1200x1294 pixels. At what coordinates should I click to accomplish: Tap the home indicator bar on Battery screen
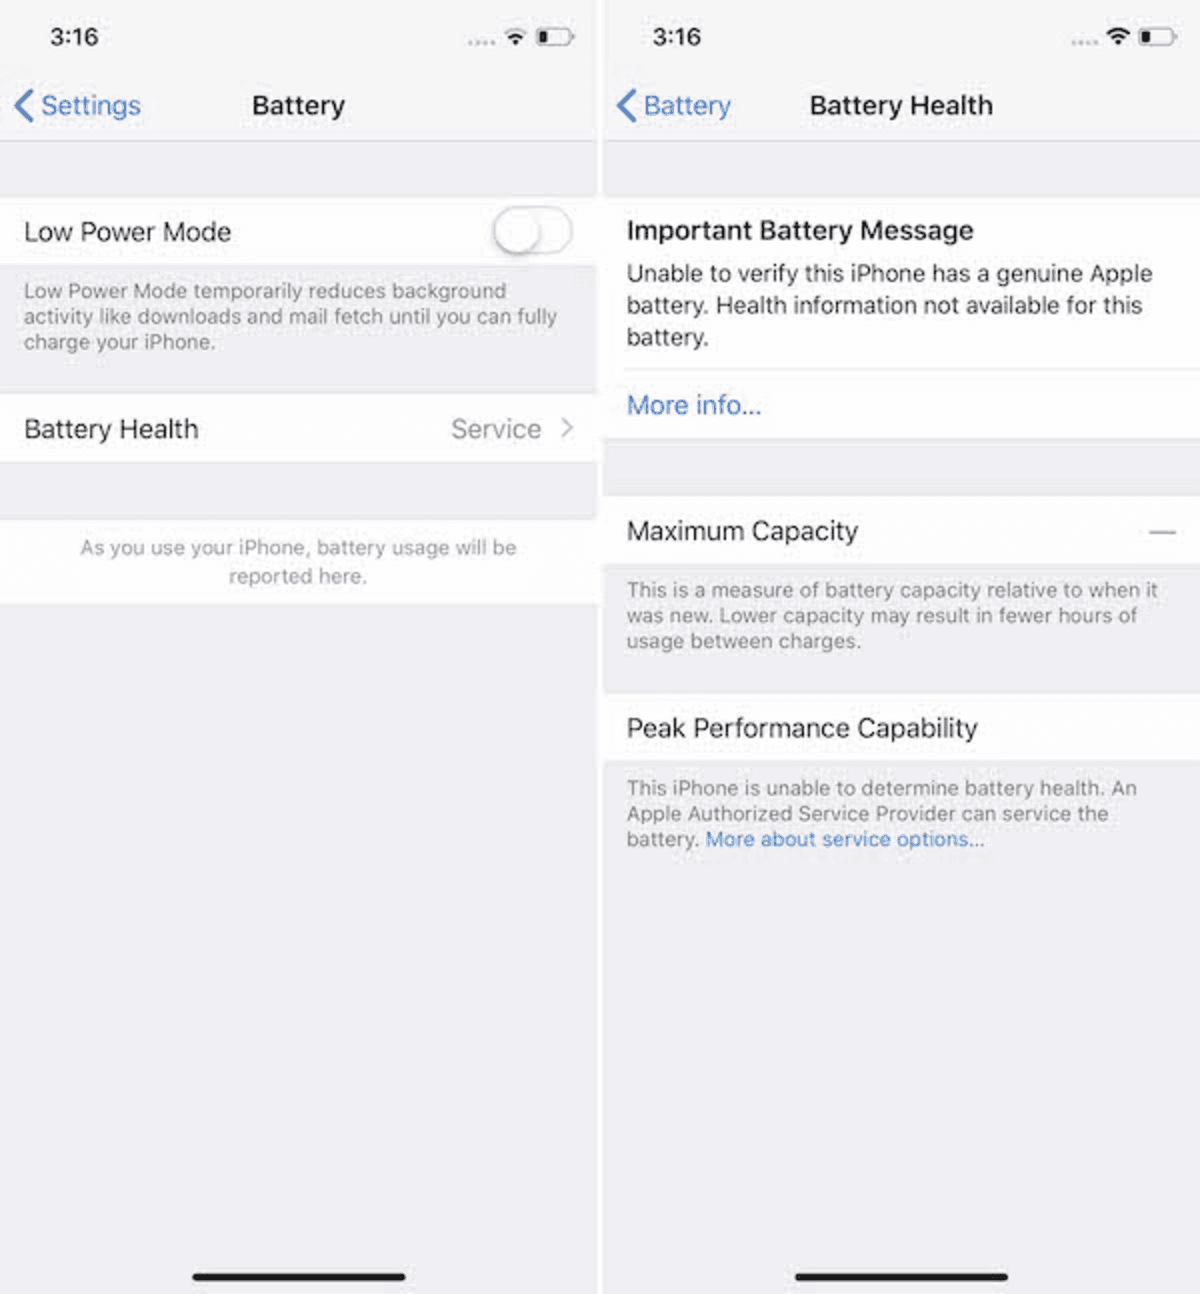pyautogui.click(x=299, y=1277)
